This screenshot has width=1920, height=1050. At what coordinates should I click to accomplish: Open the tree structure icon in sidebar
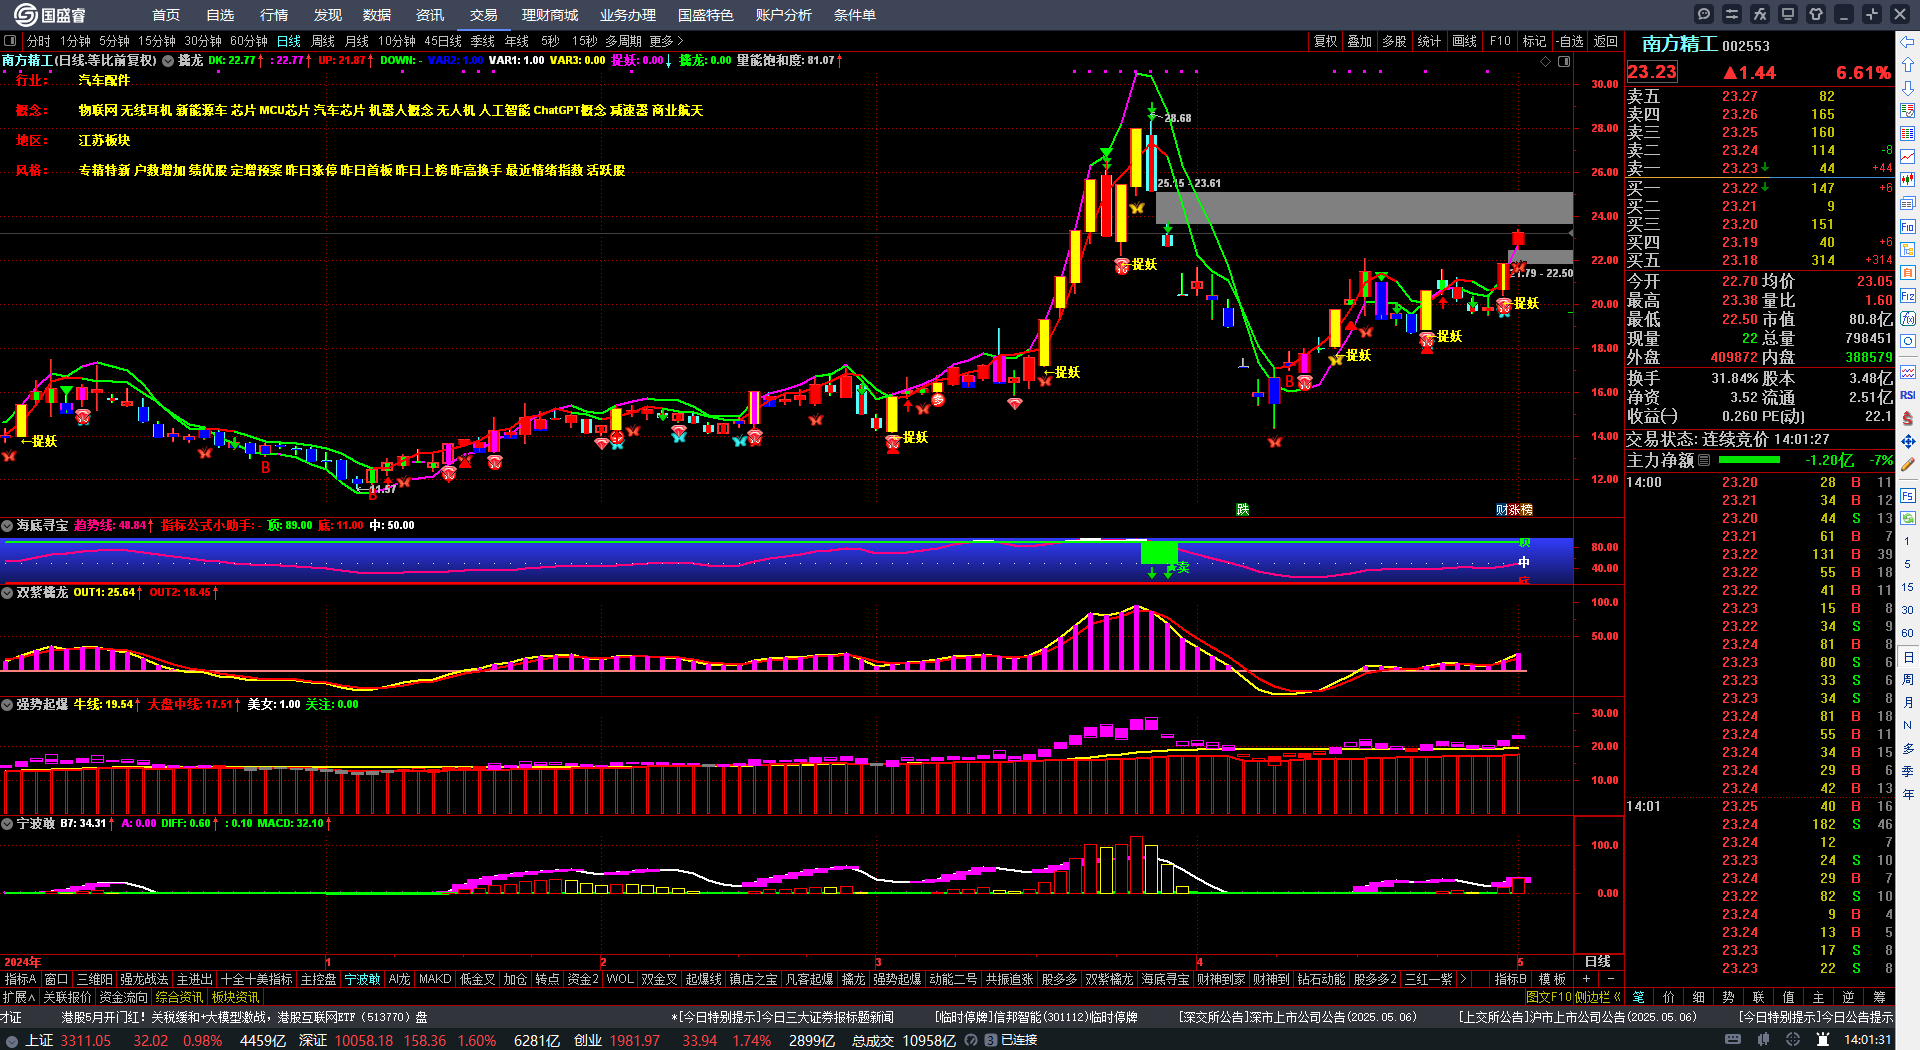[1908, 250]
